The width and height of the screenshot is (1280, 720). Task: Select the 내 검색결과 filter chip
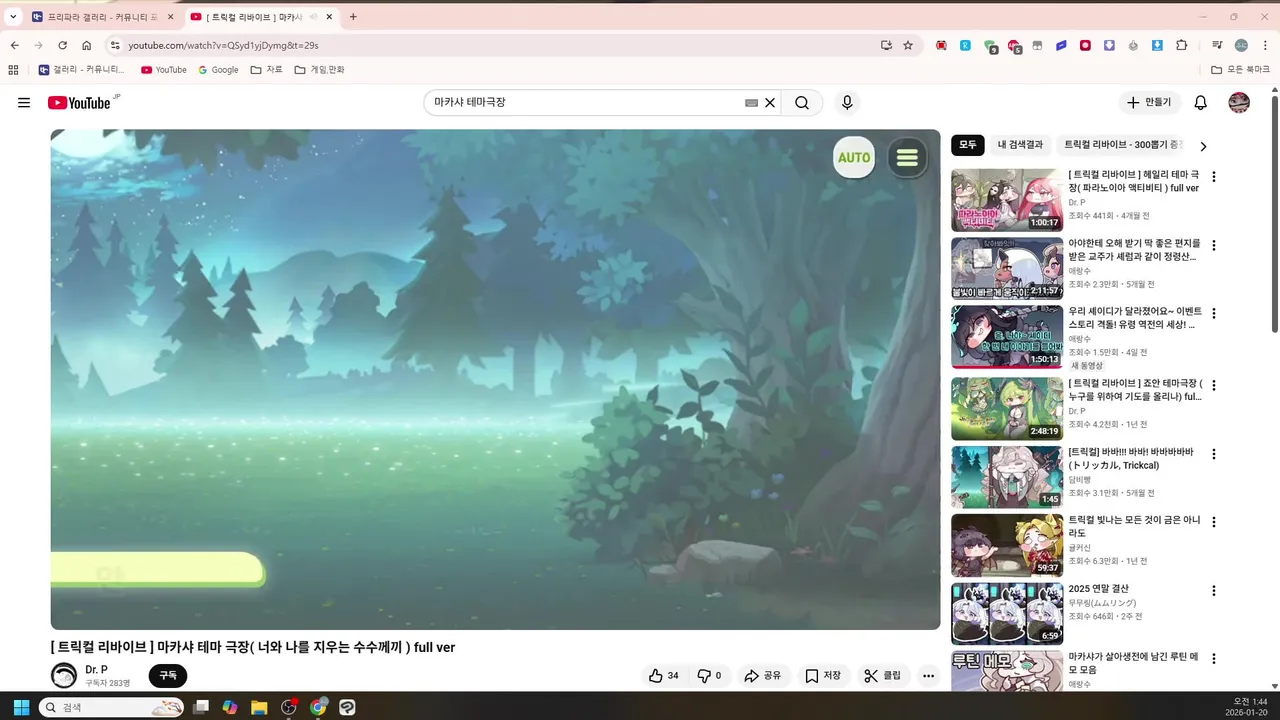1020,145
